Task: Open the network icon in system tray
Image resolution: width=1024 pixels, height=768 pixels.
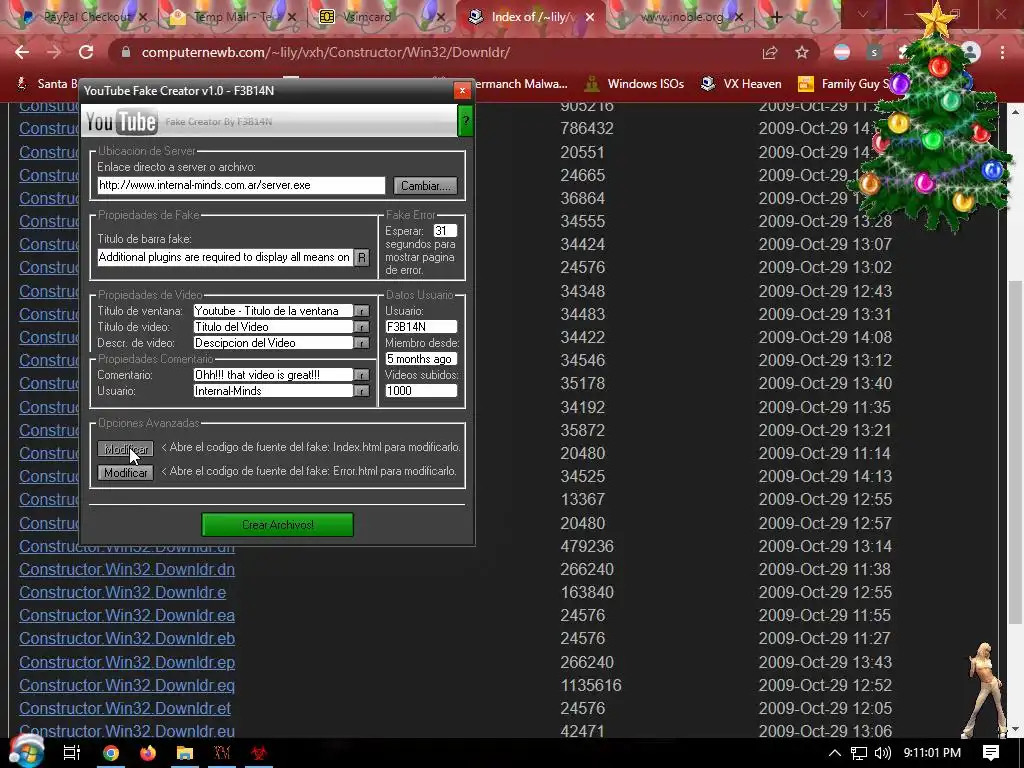Action: click(x=859, y=752)
